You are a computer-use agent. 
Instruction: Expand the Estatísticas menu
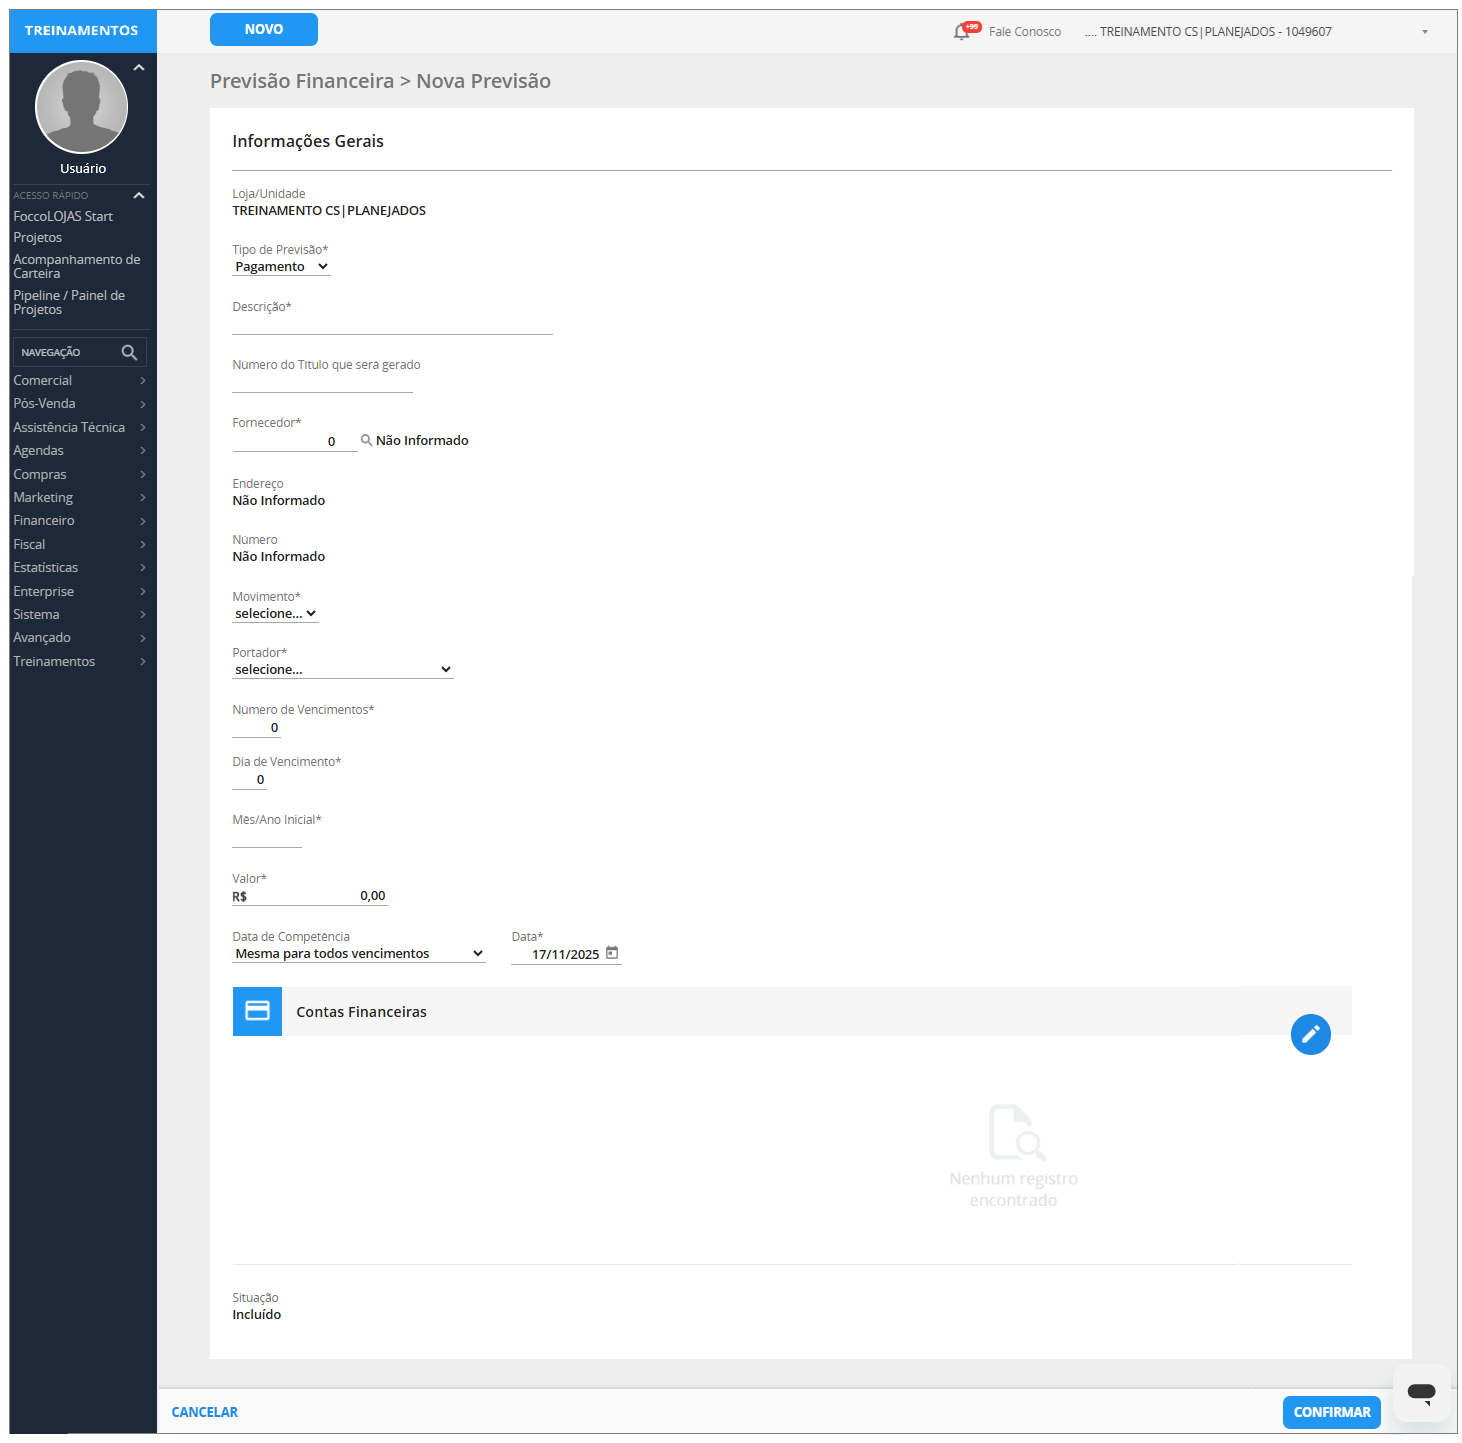point(80,568)
